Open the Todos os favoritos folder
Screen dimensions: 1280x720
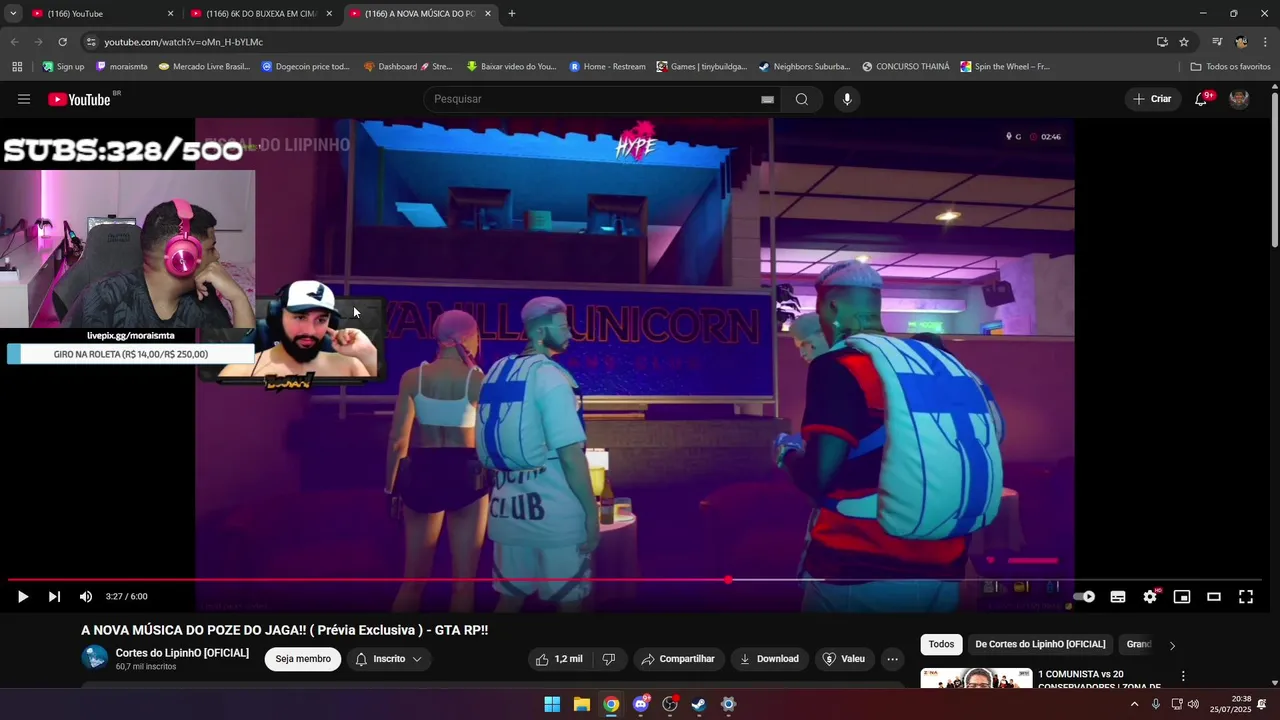1230,67
